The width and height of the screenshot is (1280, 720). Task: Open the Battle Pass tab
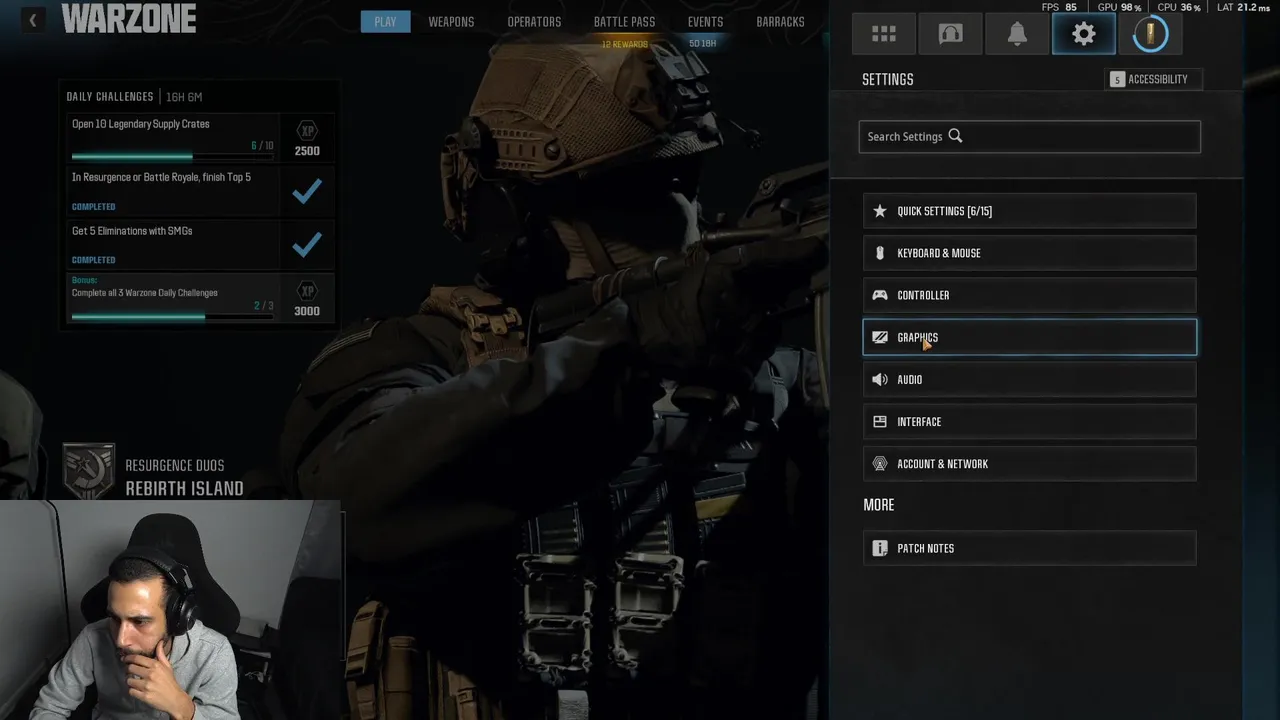624,22
